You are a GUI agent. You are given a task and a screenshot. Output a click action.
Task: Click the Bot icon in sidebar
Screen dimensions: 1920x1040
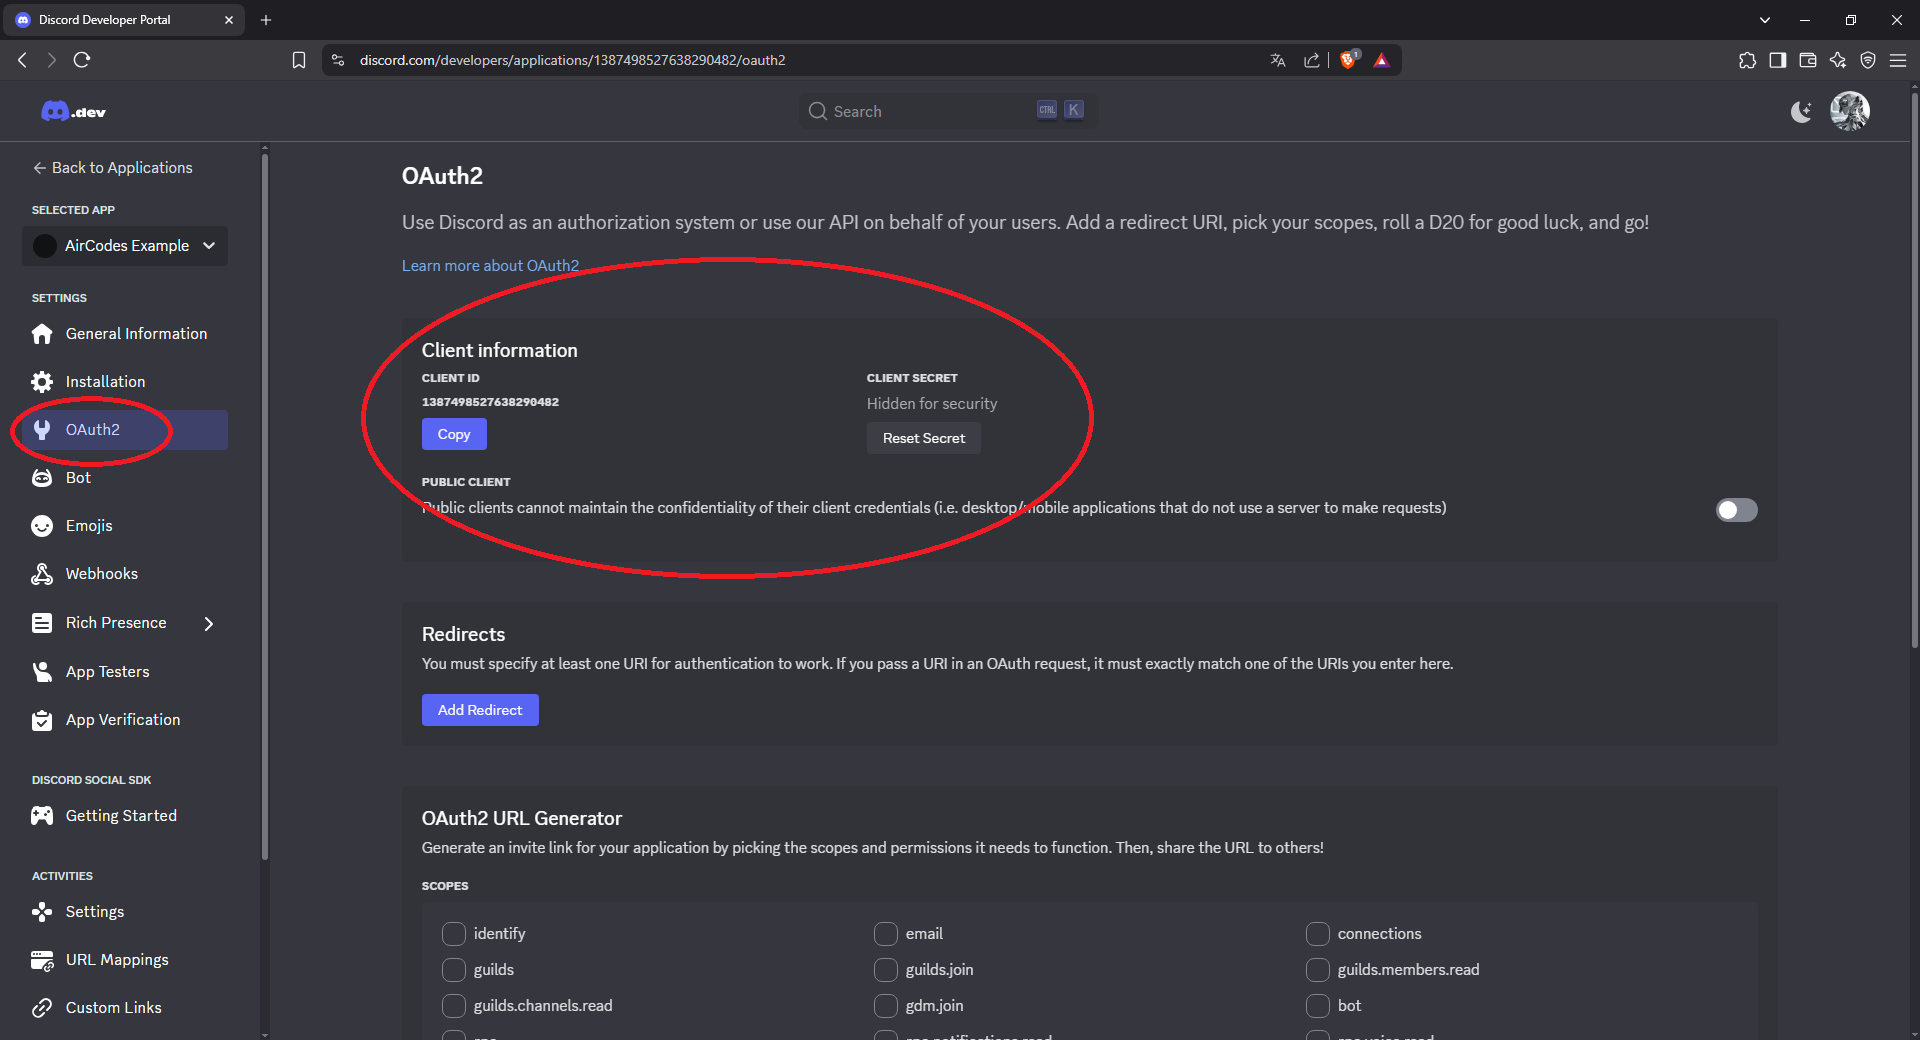[x=42, y=478]
